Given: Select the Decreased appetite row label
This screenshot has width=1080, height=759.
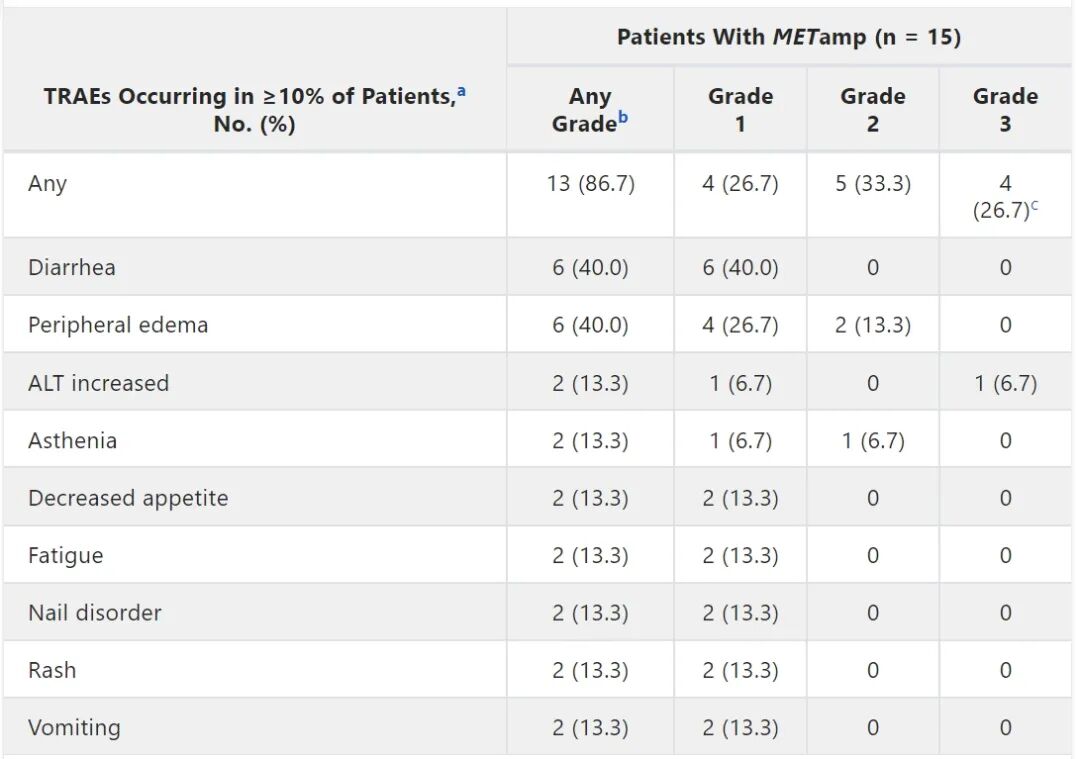Looking at the screenshot, I should click(x=128, y=498).
